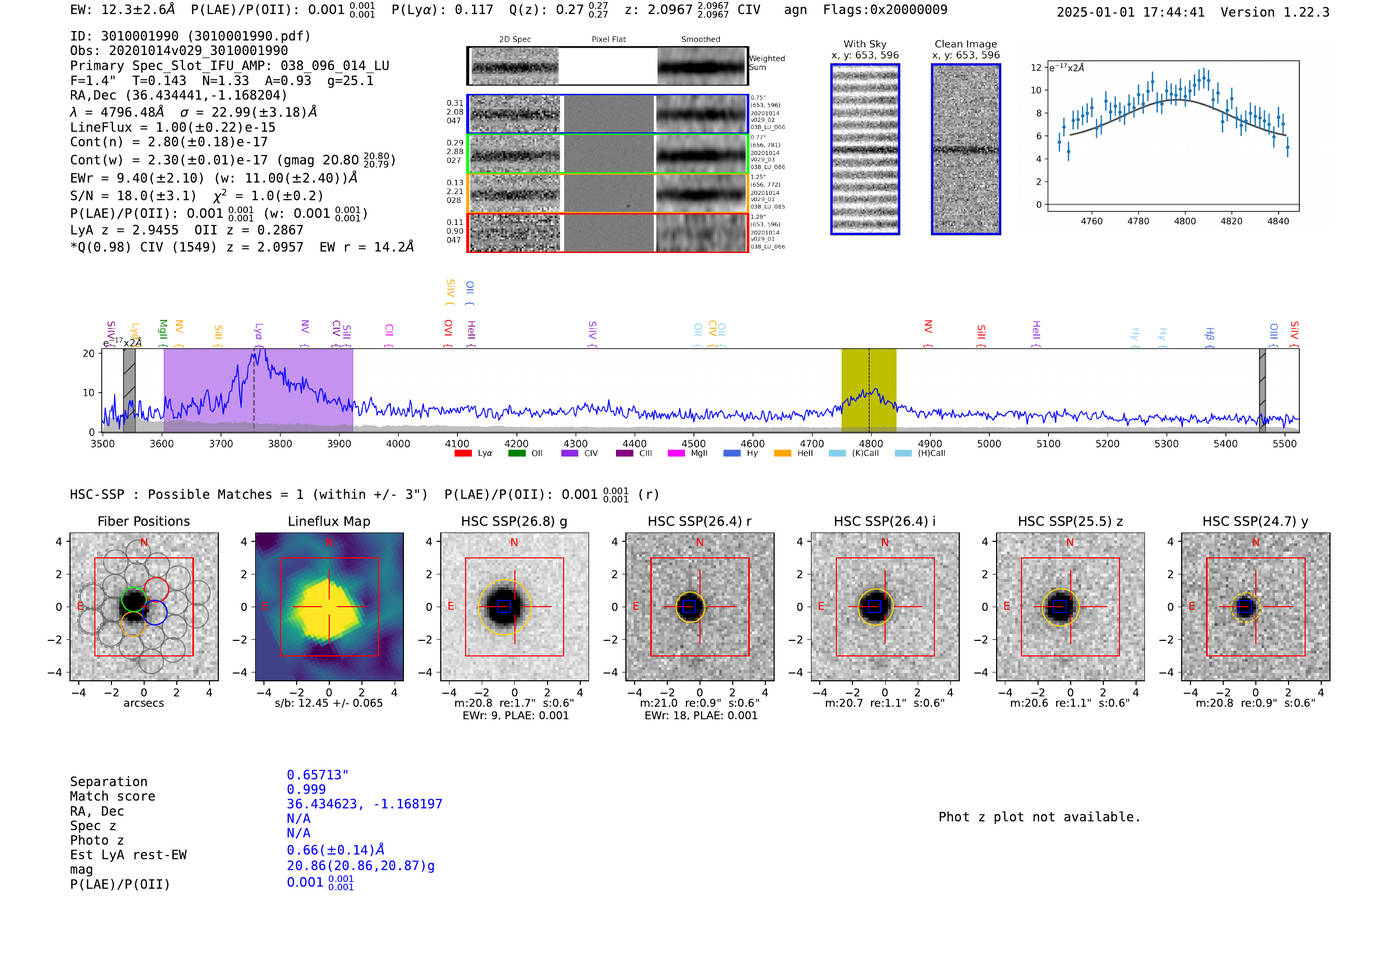Click the 'Flags:0x20000009' text in header
This screenshot has height=953, width=1400.
click(885, 10)
